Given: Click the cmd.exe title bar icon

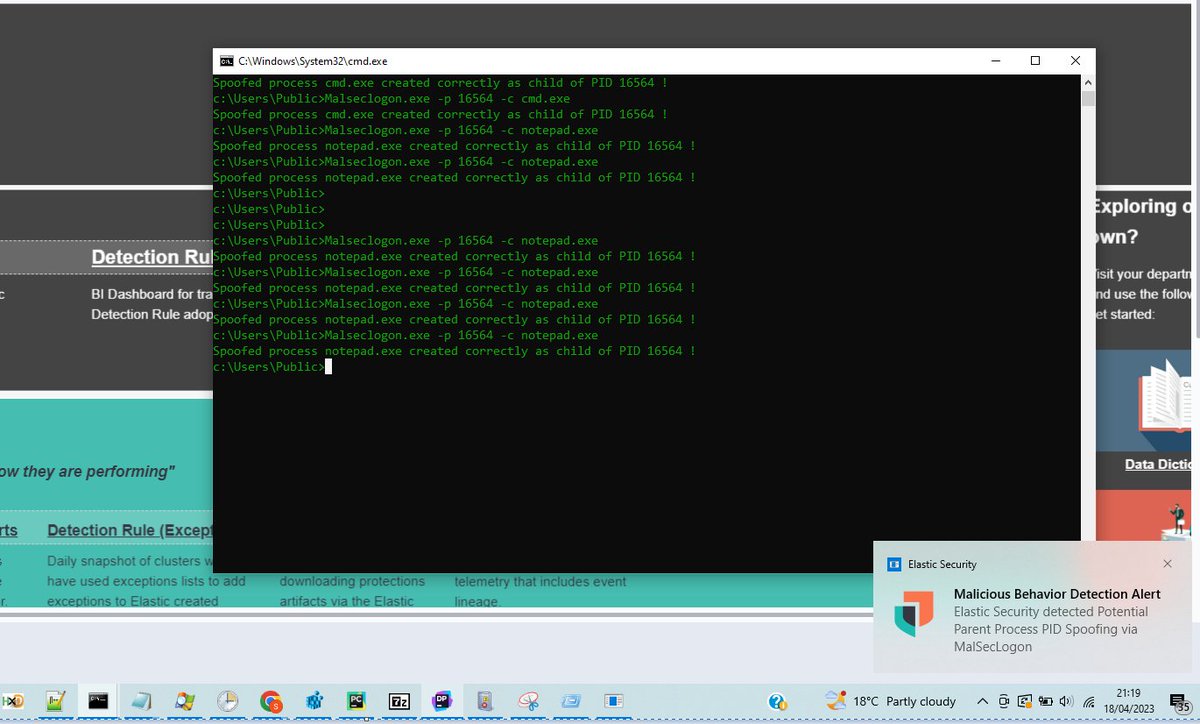Looking at the screenshot, I should click(x=226, y=61).
